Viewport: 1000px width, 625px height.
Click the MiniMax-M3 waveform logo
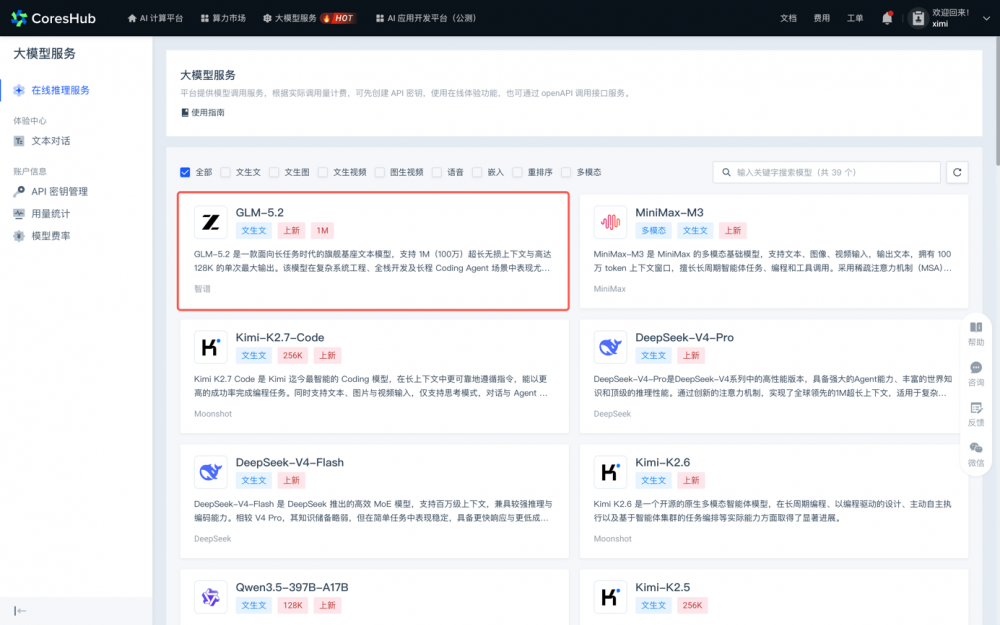click(x=610, y=222)
